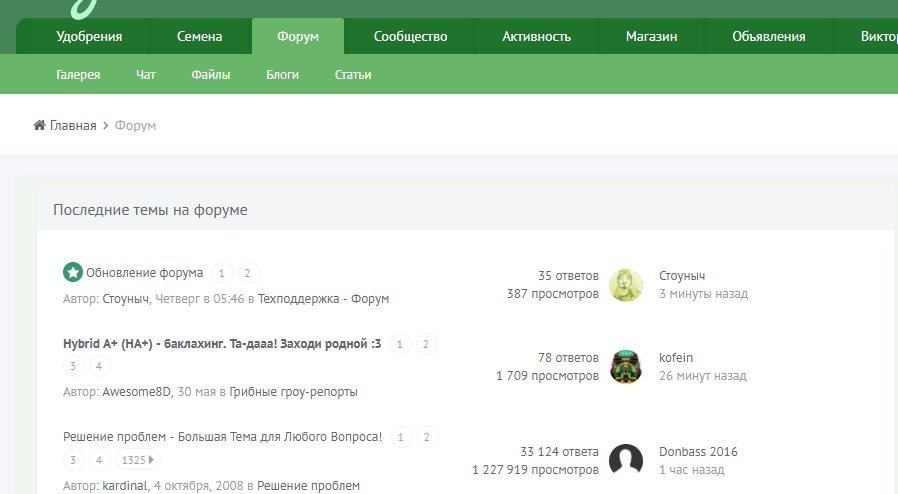
Task: Jump to last page 1325 of Решение проблем
Action: [x=138, y=460]
